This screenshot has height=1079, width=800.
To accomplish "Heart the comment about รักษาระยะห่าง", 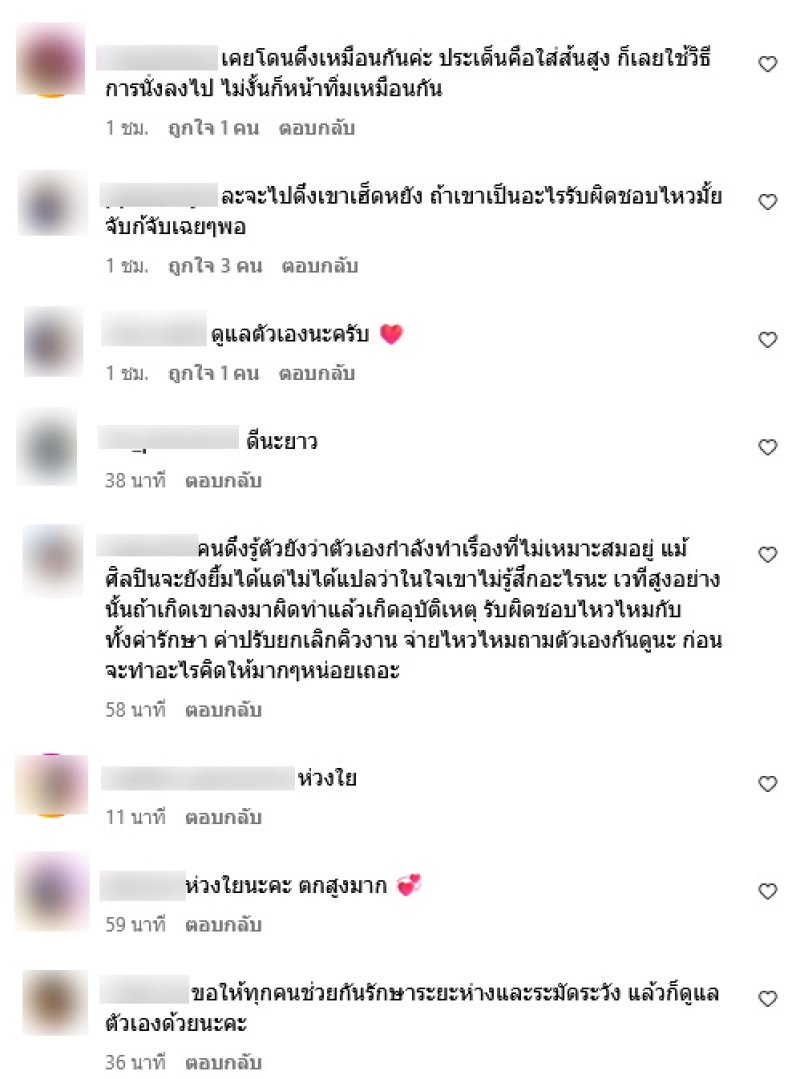I will pos(768,998).
